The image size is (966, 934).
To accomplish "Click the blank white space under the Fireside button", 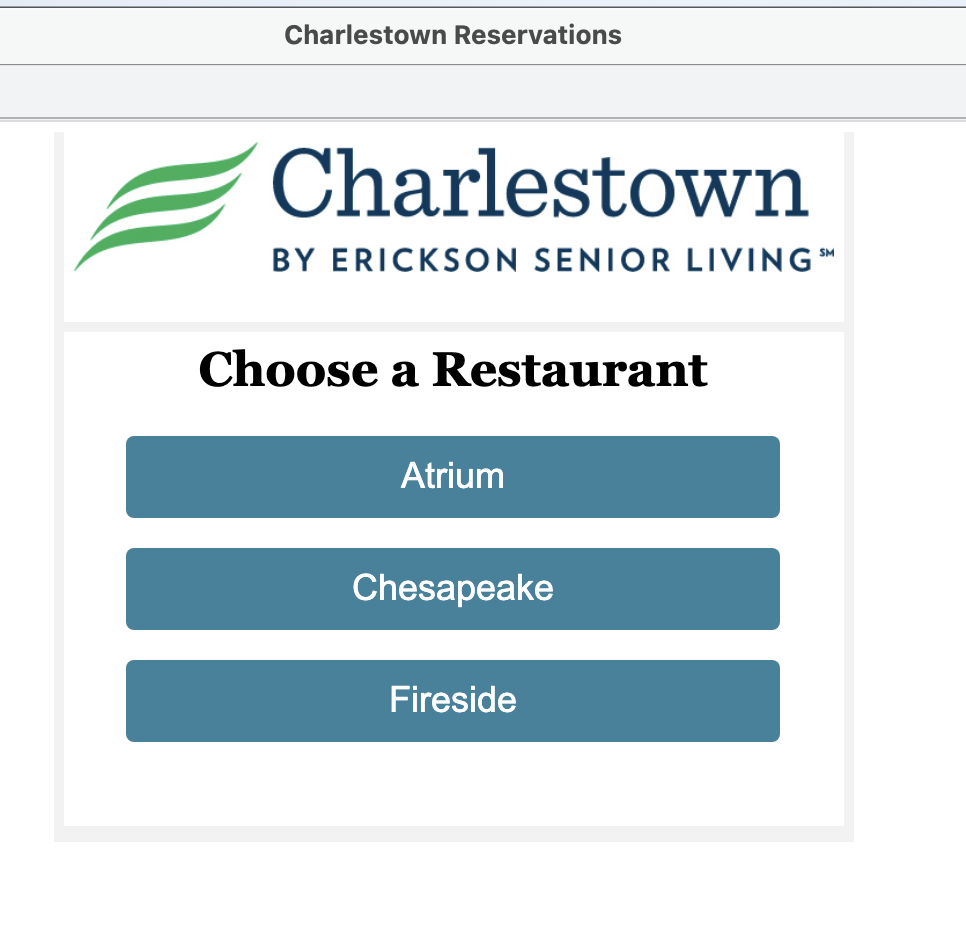I will click(x=452, y=785).
